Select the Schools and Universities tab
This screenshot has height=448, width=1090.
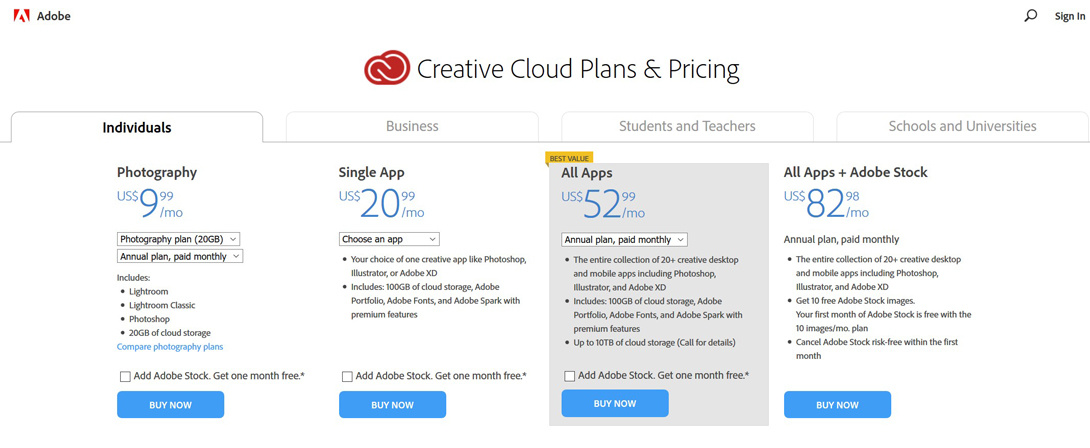[962, 127]
